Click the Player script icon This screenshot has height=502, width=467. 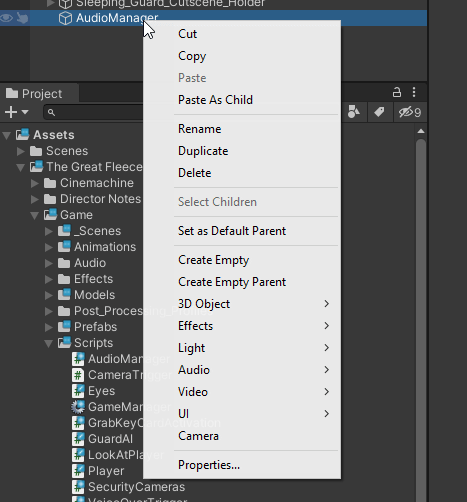[78, 471]
